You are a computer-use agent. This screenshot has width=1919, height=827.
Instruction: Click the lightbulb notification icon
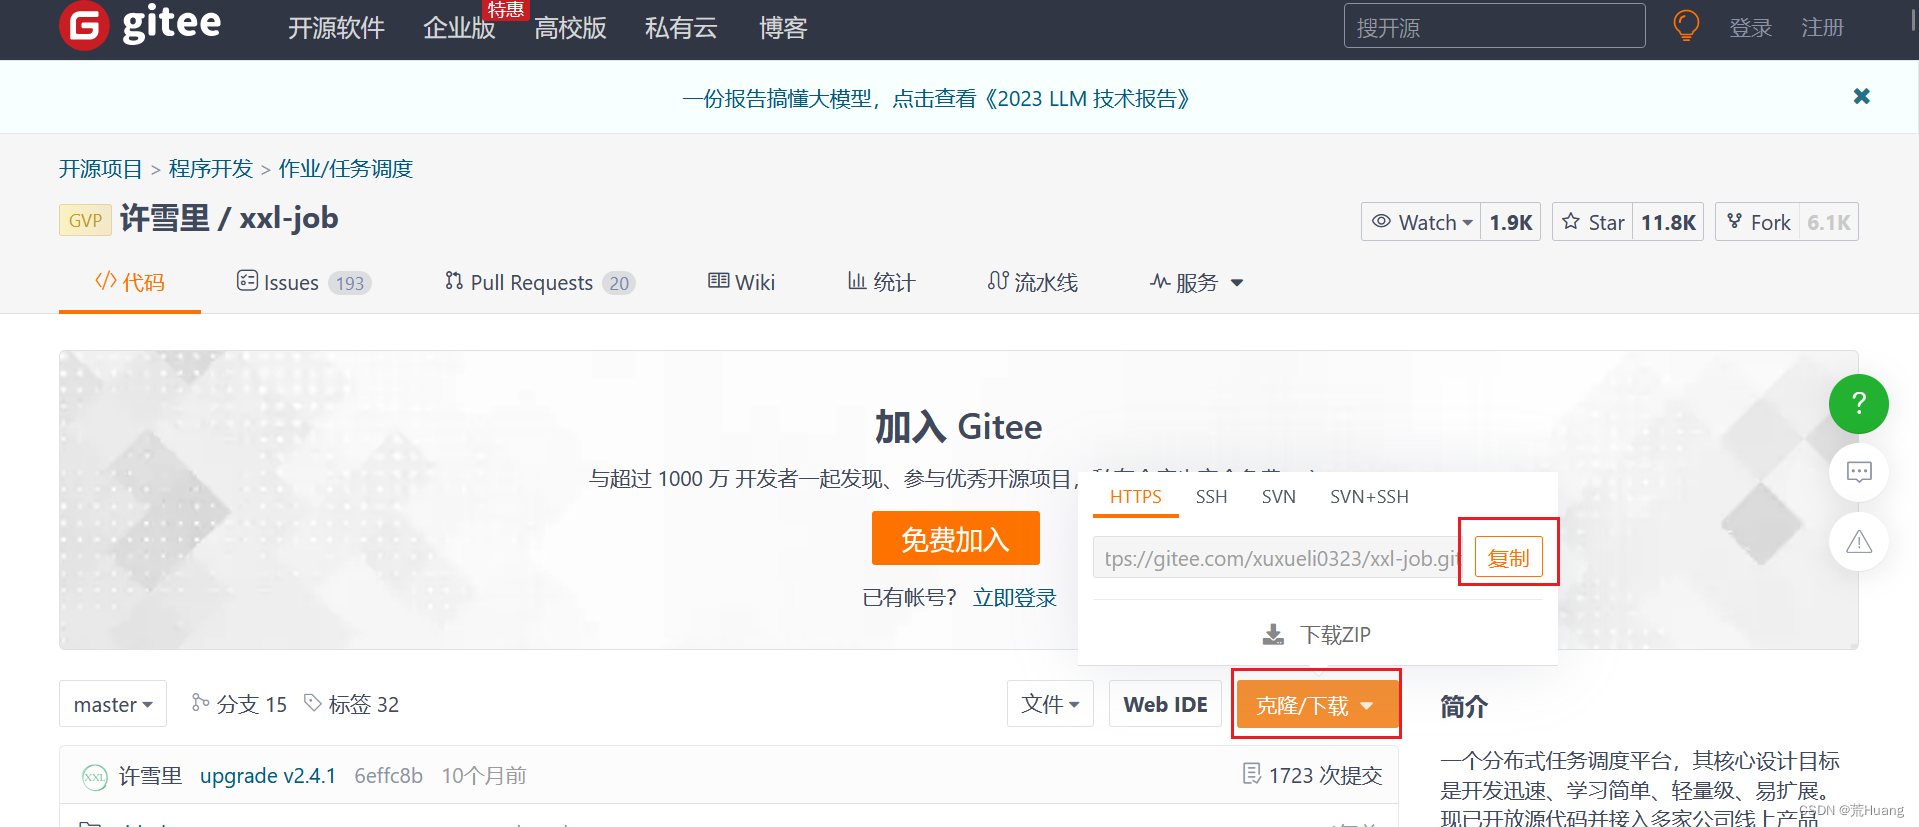pyautogui.click(x=1686, y=26)
